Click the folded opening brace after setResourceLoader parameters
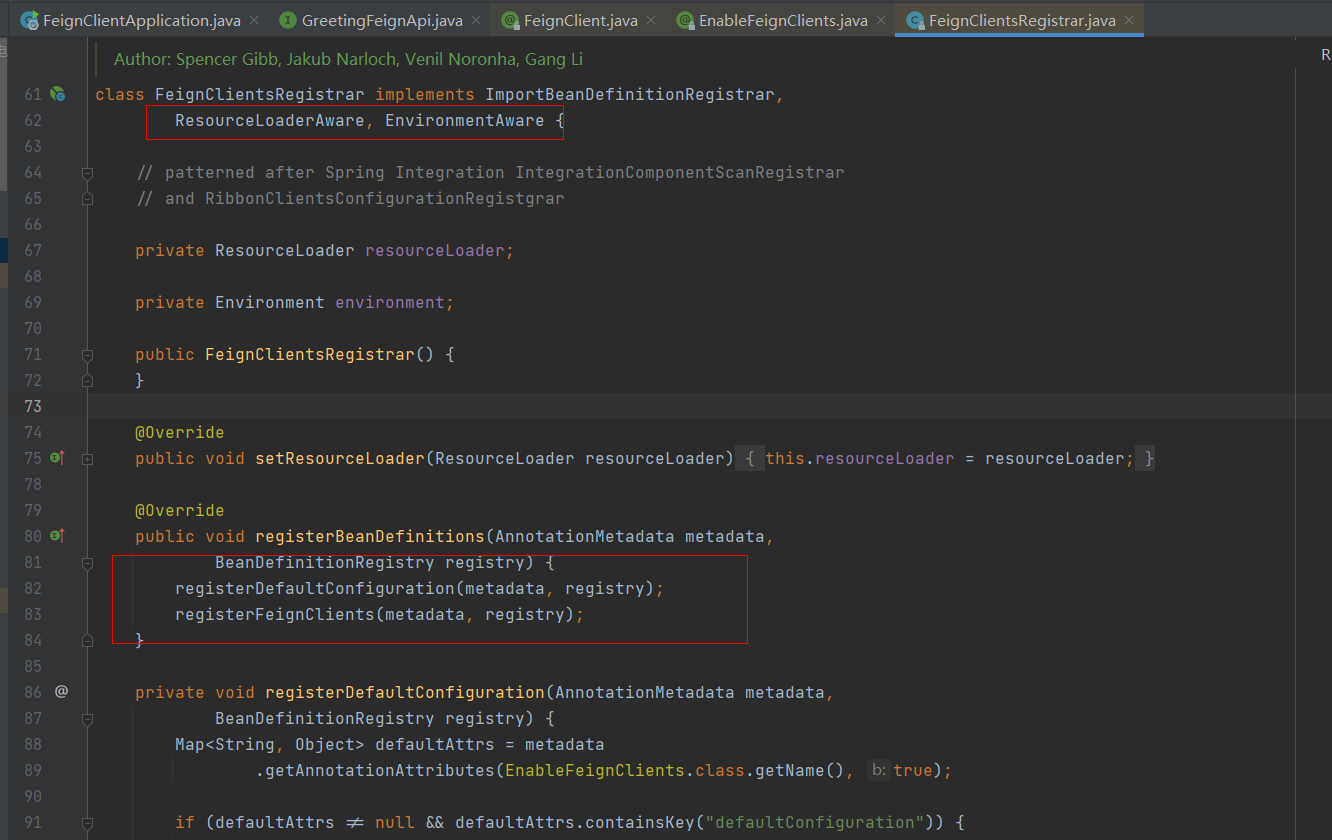 (750, 458)
